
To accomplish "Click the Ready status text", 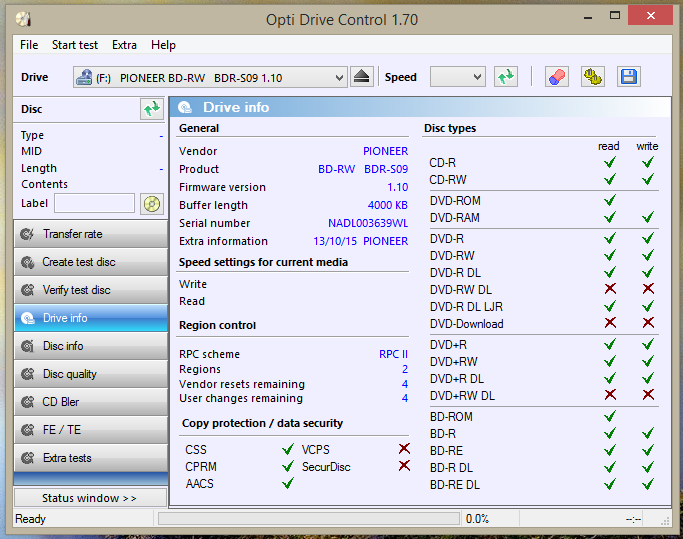I will click(30, 519).
